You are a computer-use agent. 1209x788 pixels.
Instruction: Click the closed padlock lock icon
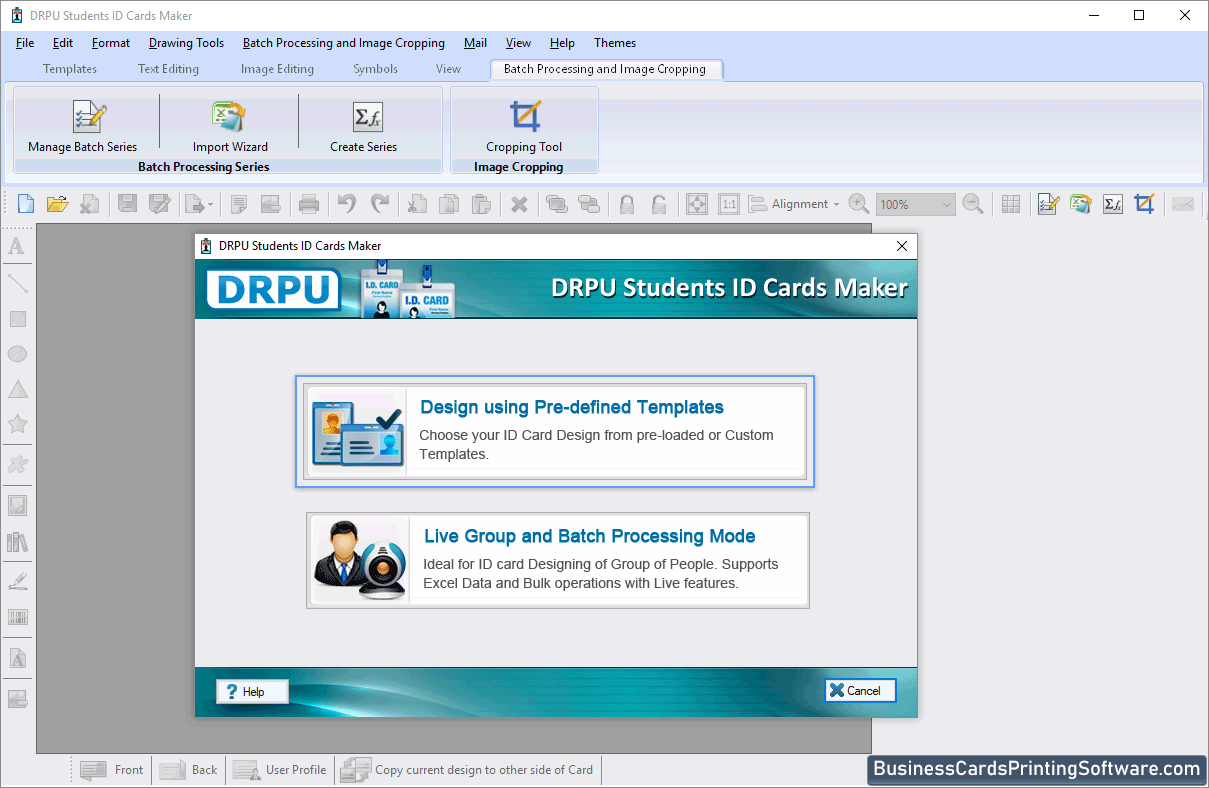[627, 204]
